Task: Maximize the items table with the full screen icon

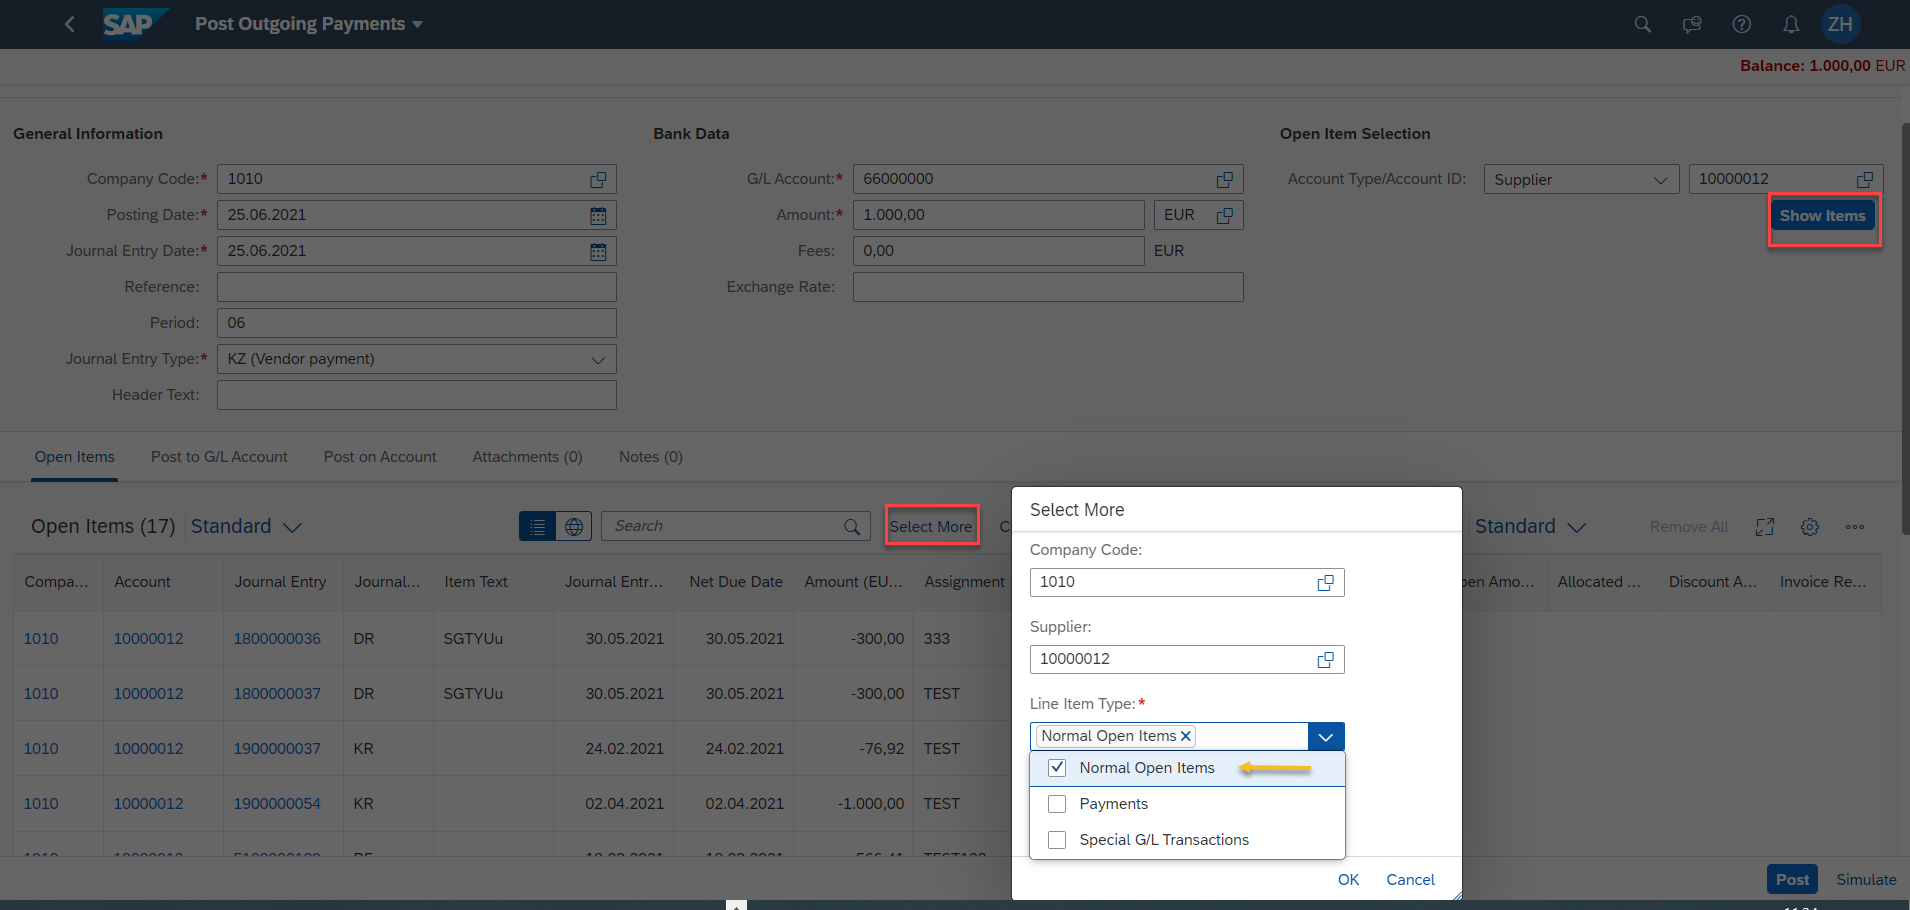Action: point(1765,527)
